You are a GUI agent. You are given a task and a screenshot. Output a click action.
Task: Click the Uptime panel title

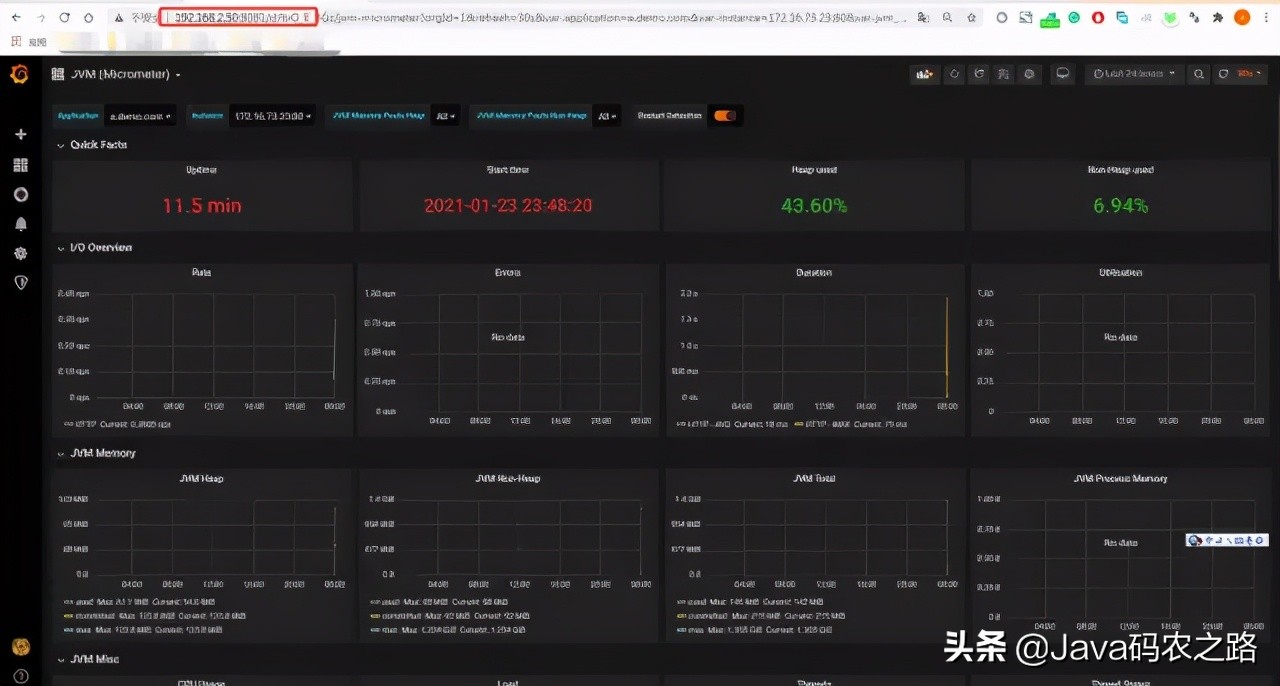[202, 170]
